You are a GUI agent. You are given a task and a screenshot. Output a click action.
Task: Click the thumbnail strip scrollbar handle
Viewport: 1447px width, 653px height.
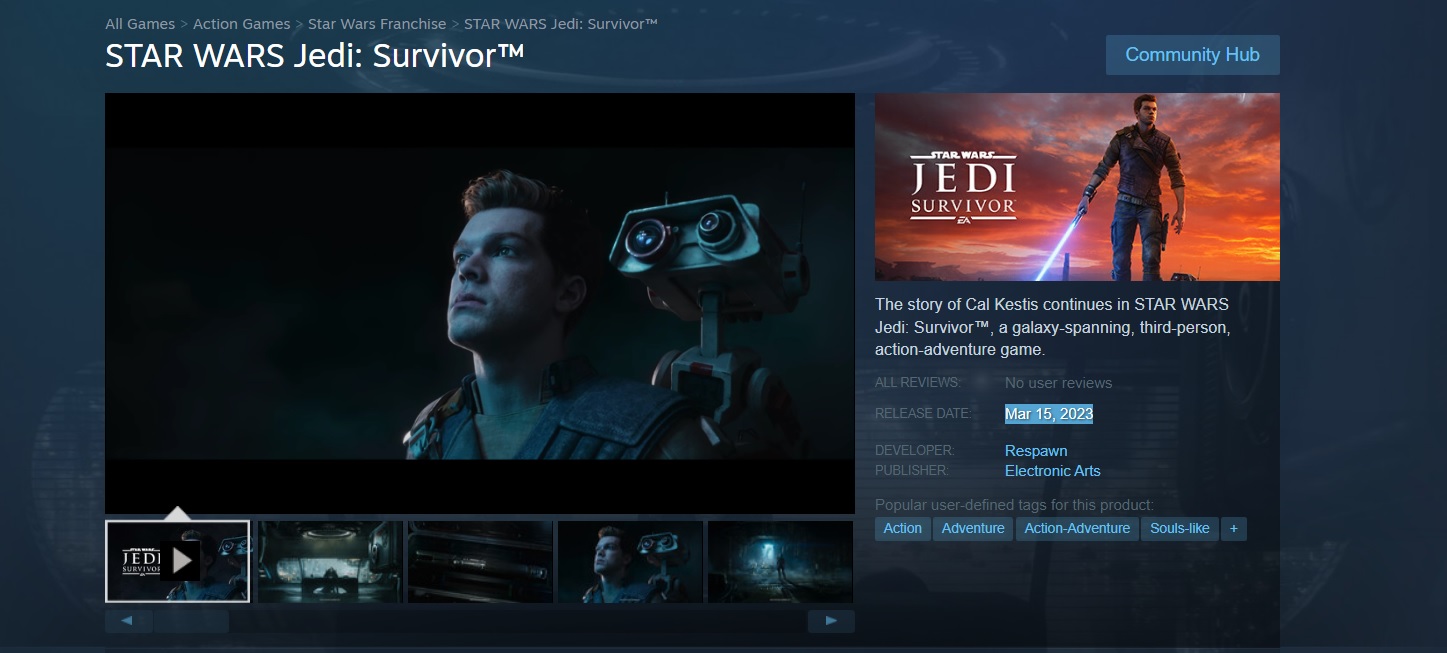tap(191, 621)
